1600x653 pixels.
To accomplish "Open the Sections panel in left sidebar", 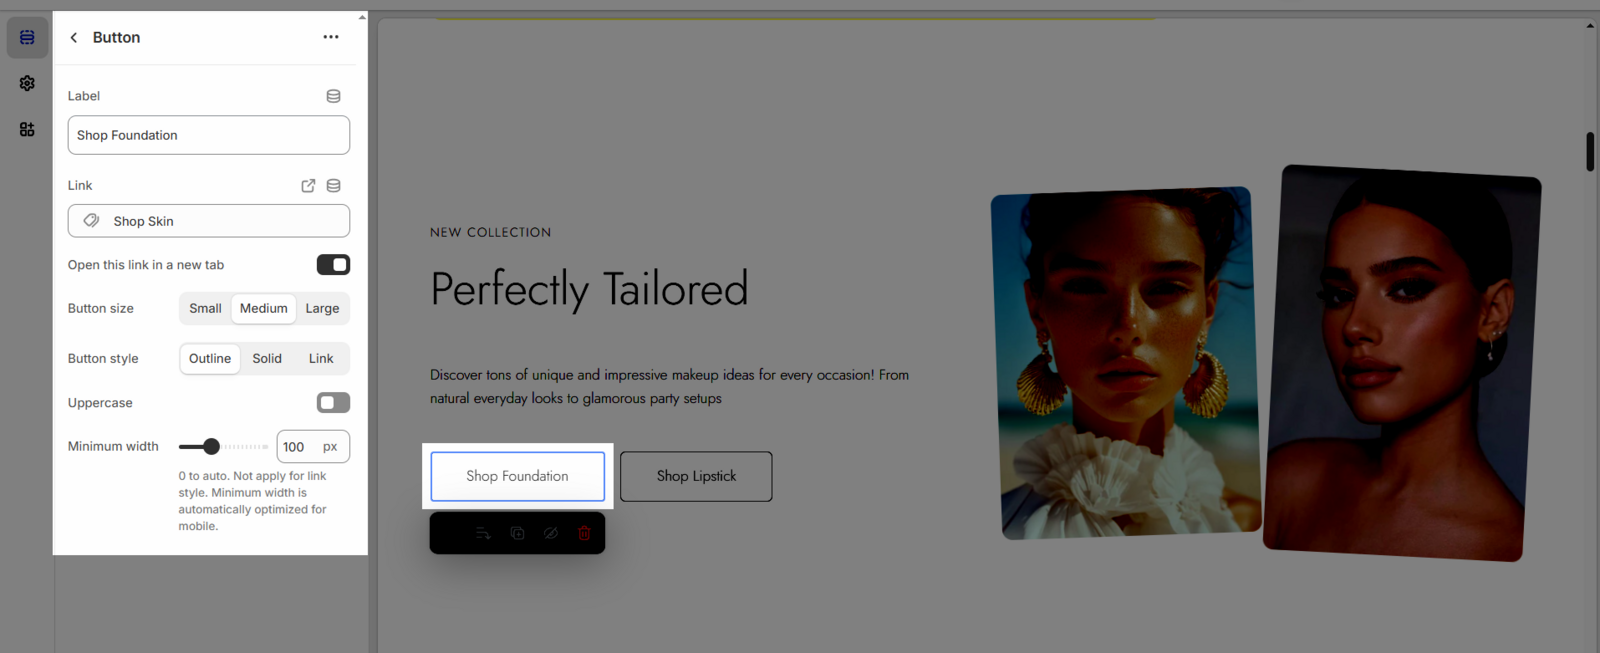I will pyautogui.click(x=27, y=38).
